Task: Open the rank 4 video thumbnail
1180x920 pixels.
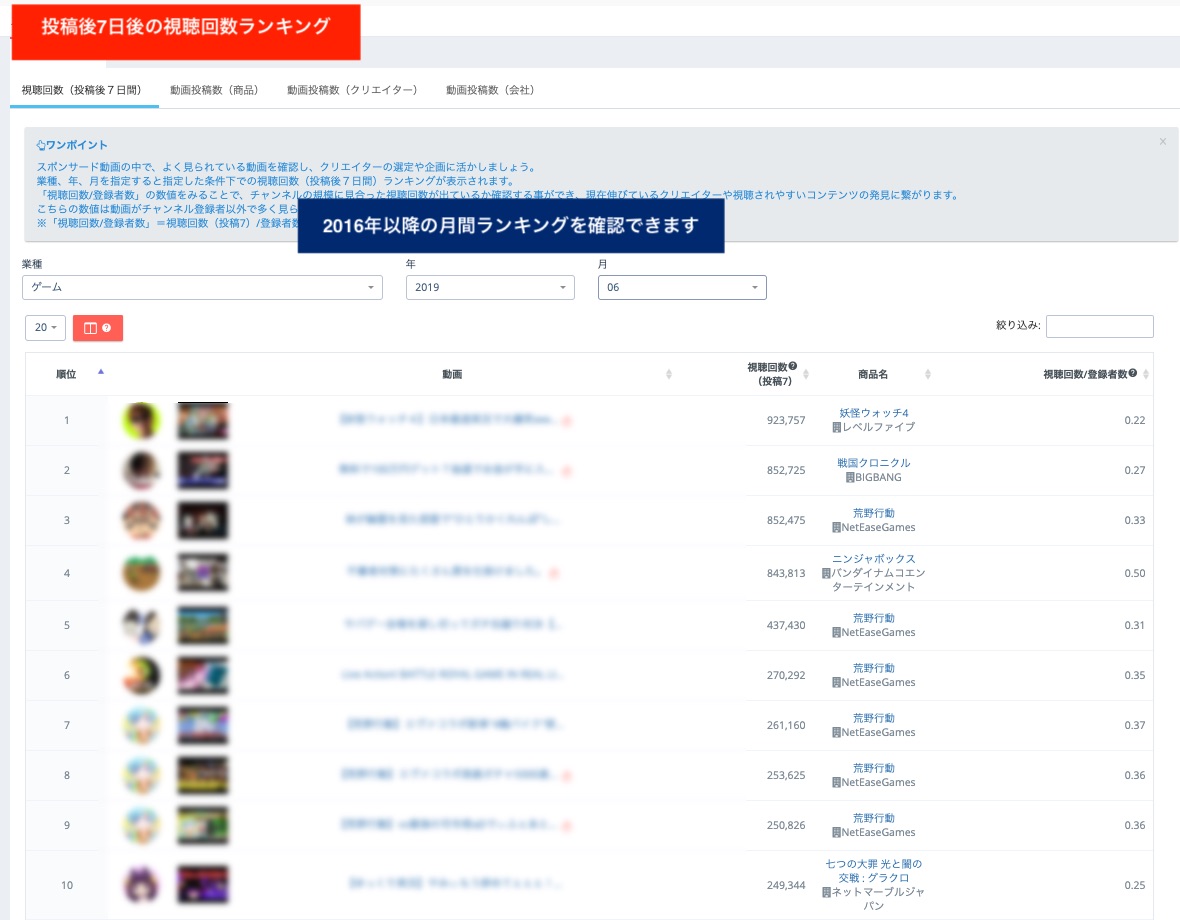Action: coord(202,573)
